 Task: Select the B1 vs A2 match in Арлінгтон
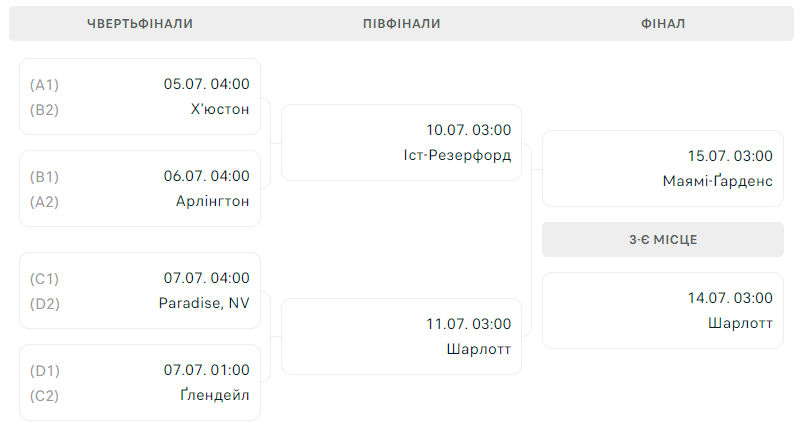pyautogui.click(x=140, y=188)
